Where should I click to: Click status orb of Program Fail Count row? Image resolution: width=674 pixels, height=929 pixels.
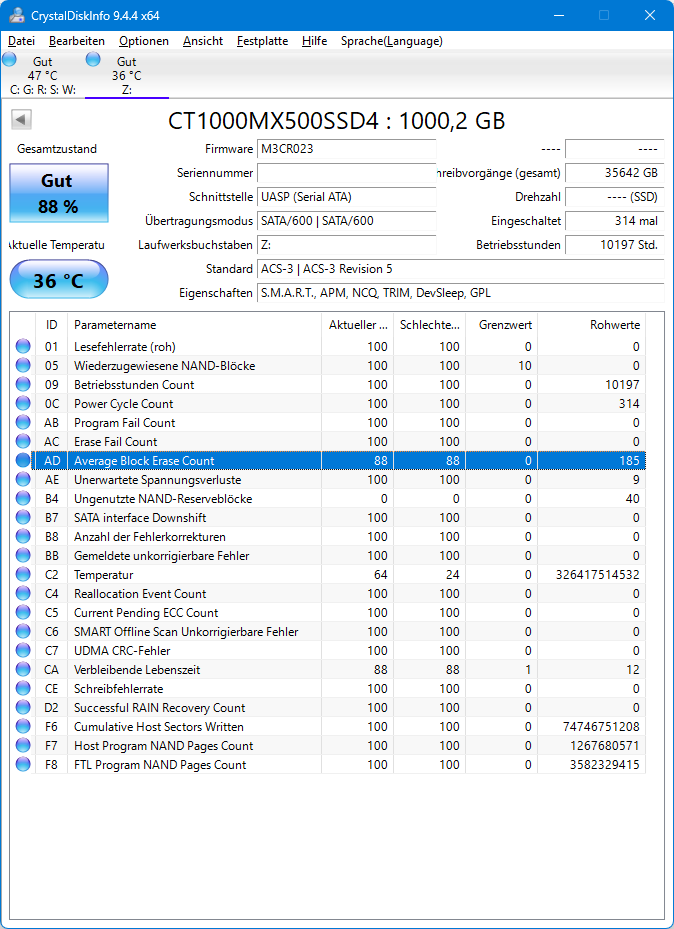(23, 422)
